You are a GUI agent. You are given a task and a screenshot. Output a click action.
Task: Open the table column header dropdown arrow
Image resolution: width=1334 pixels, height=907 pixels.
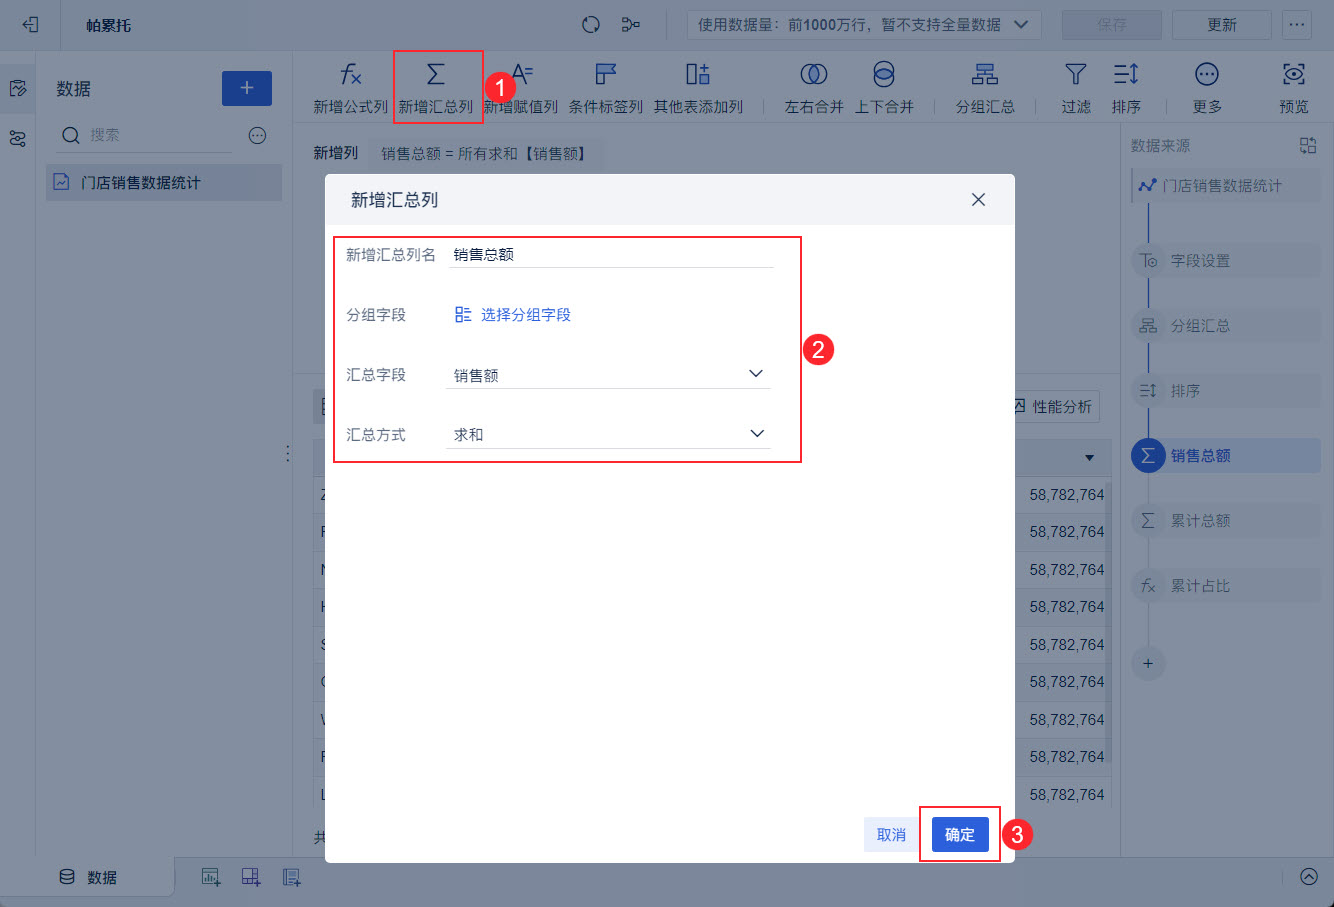pos(1089,458)
